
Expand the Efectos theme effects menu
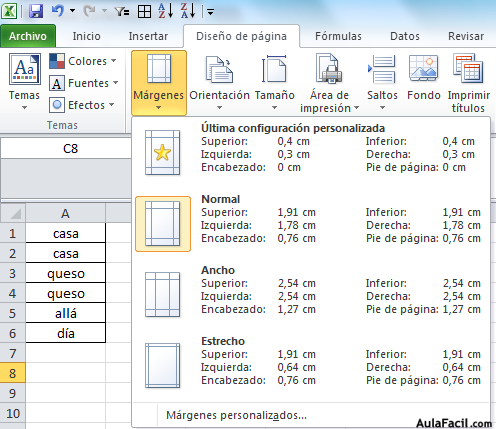pyautogui.click(x=82, y=105)
